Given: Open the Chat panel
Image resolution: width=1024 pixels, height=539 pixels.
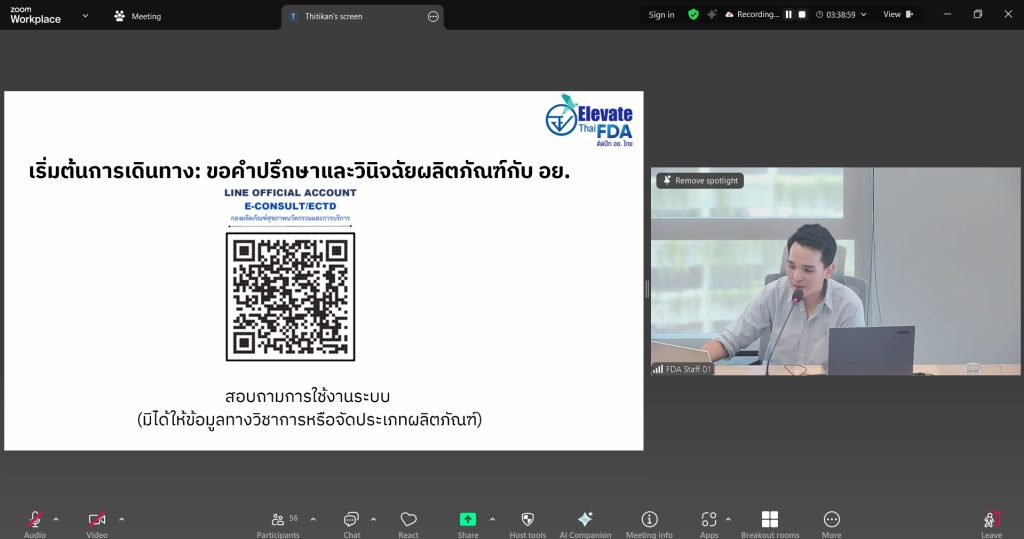Looking at the screenshot, I should (351, 523).
